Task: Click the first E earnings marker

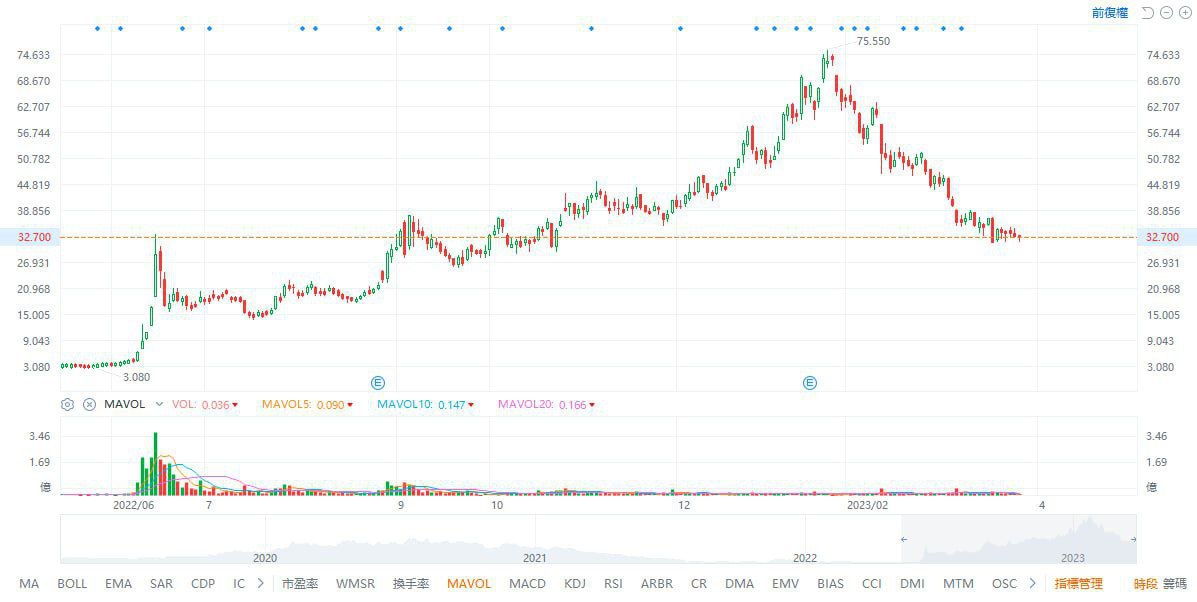Action: tap(378, 382)
